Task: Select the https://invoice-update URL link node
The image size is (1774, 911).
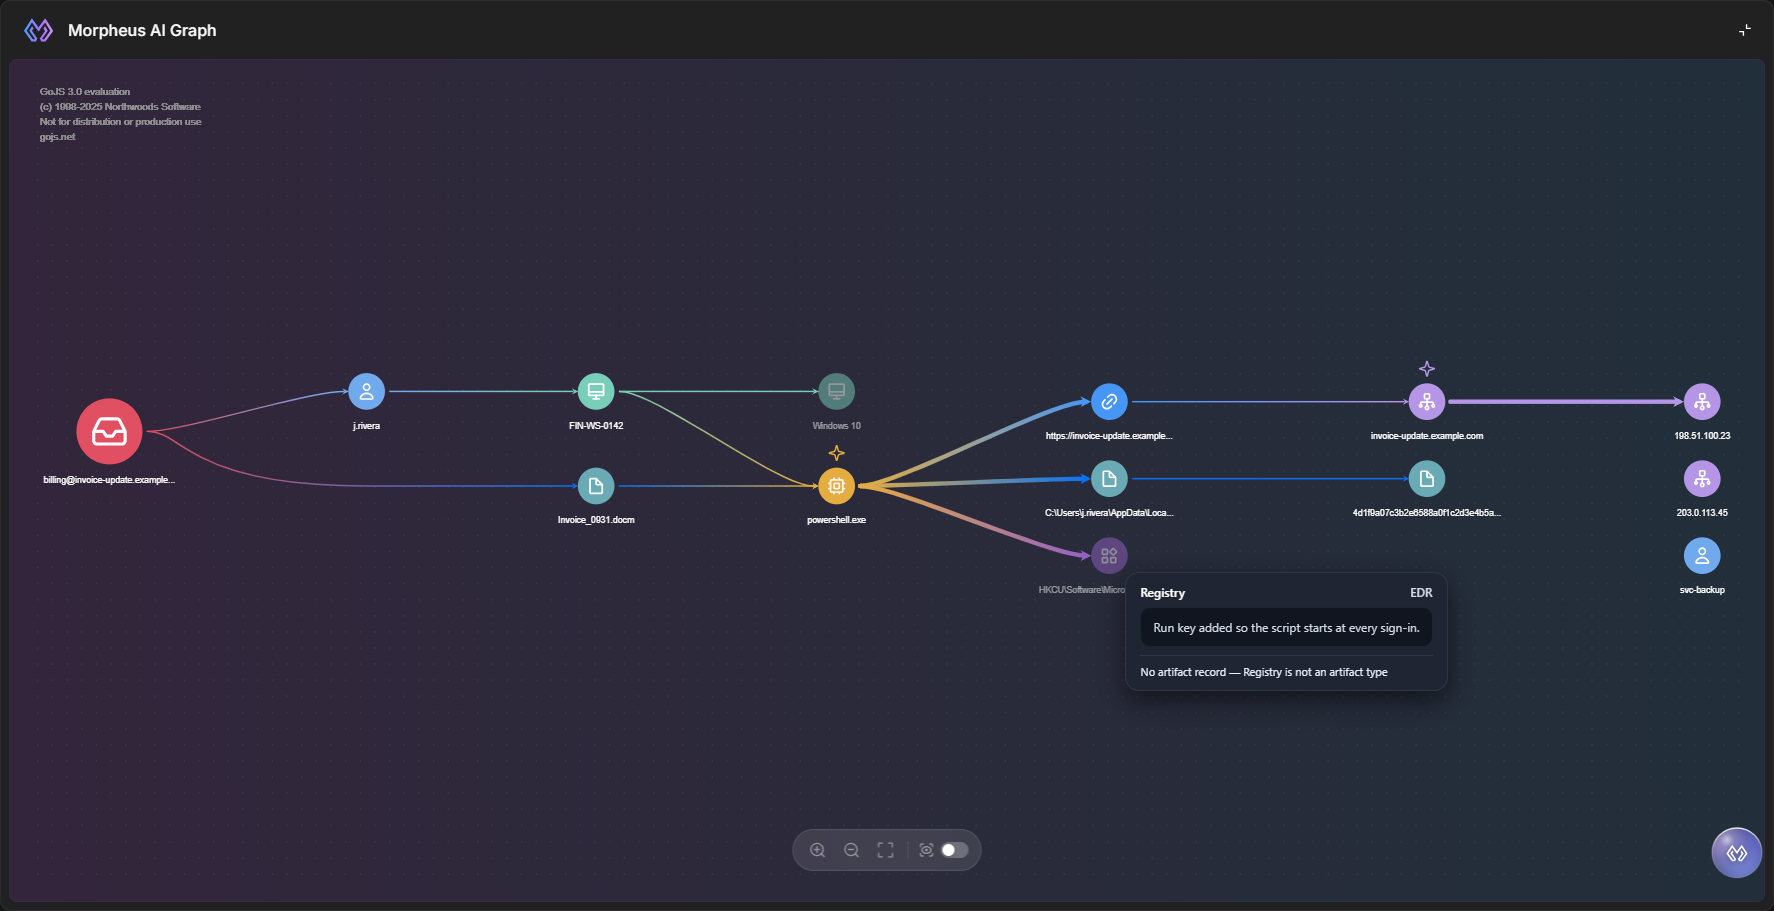Action: pos(1109,402)
